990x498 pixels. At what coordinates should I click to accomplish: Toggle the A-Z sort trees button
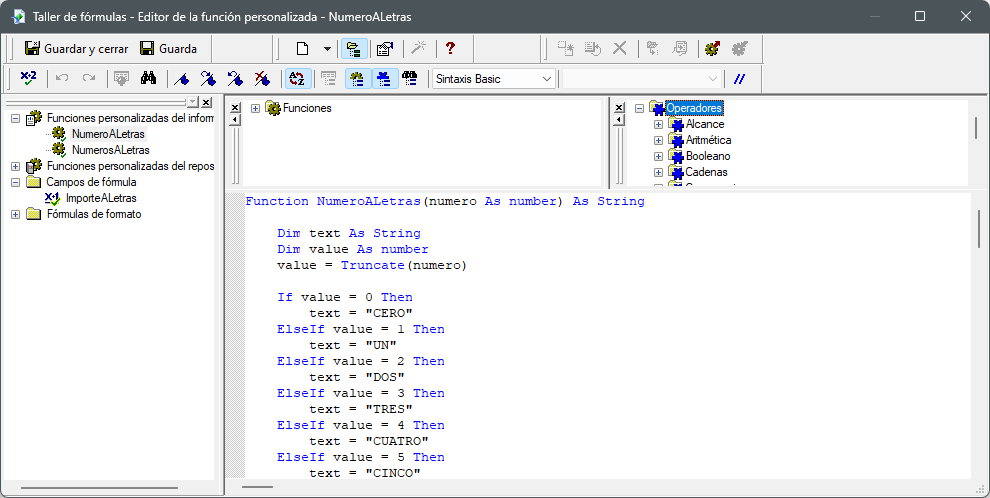tap(296, 78)
